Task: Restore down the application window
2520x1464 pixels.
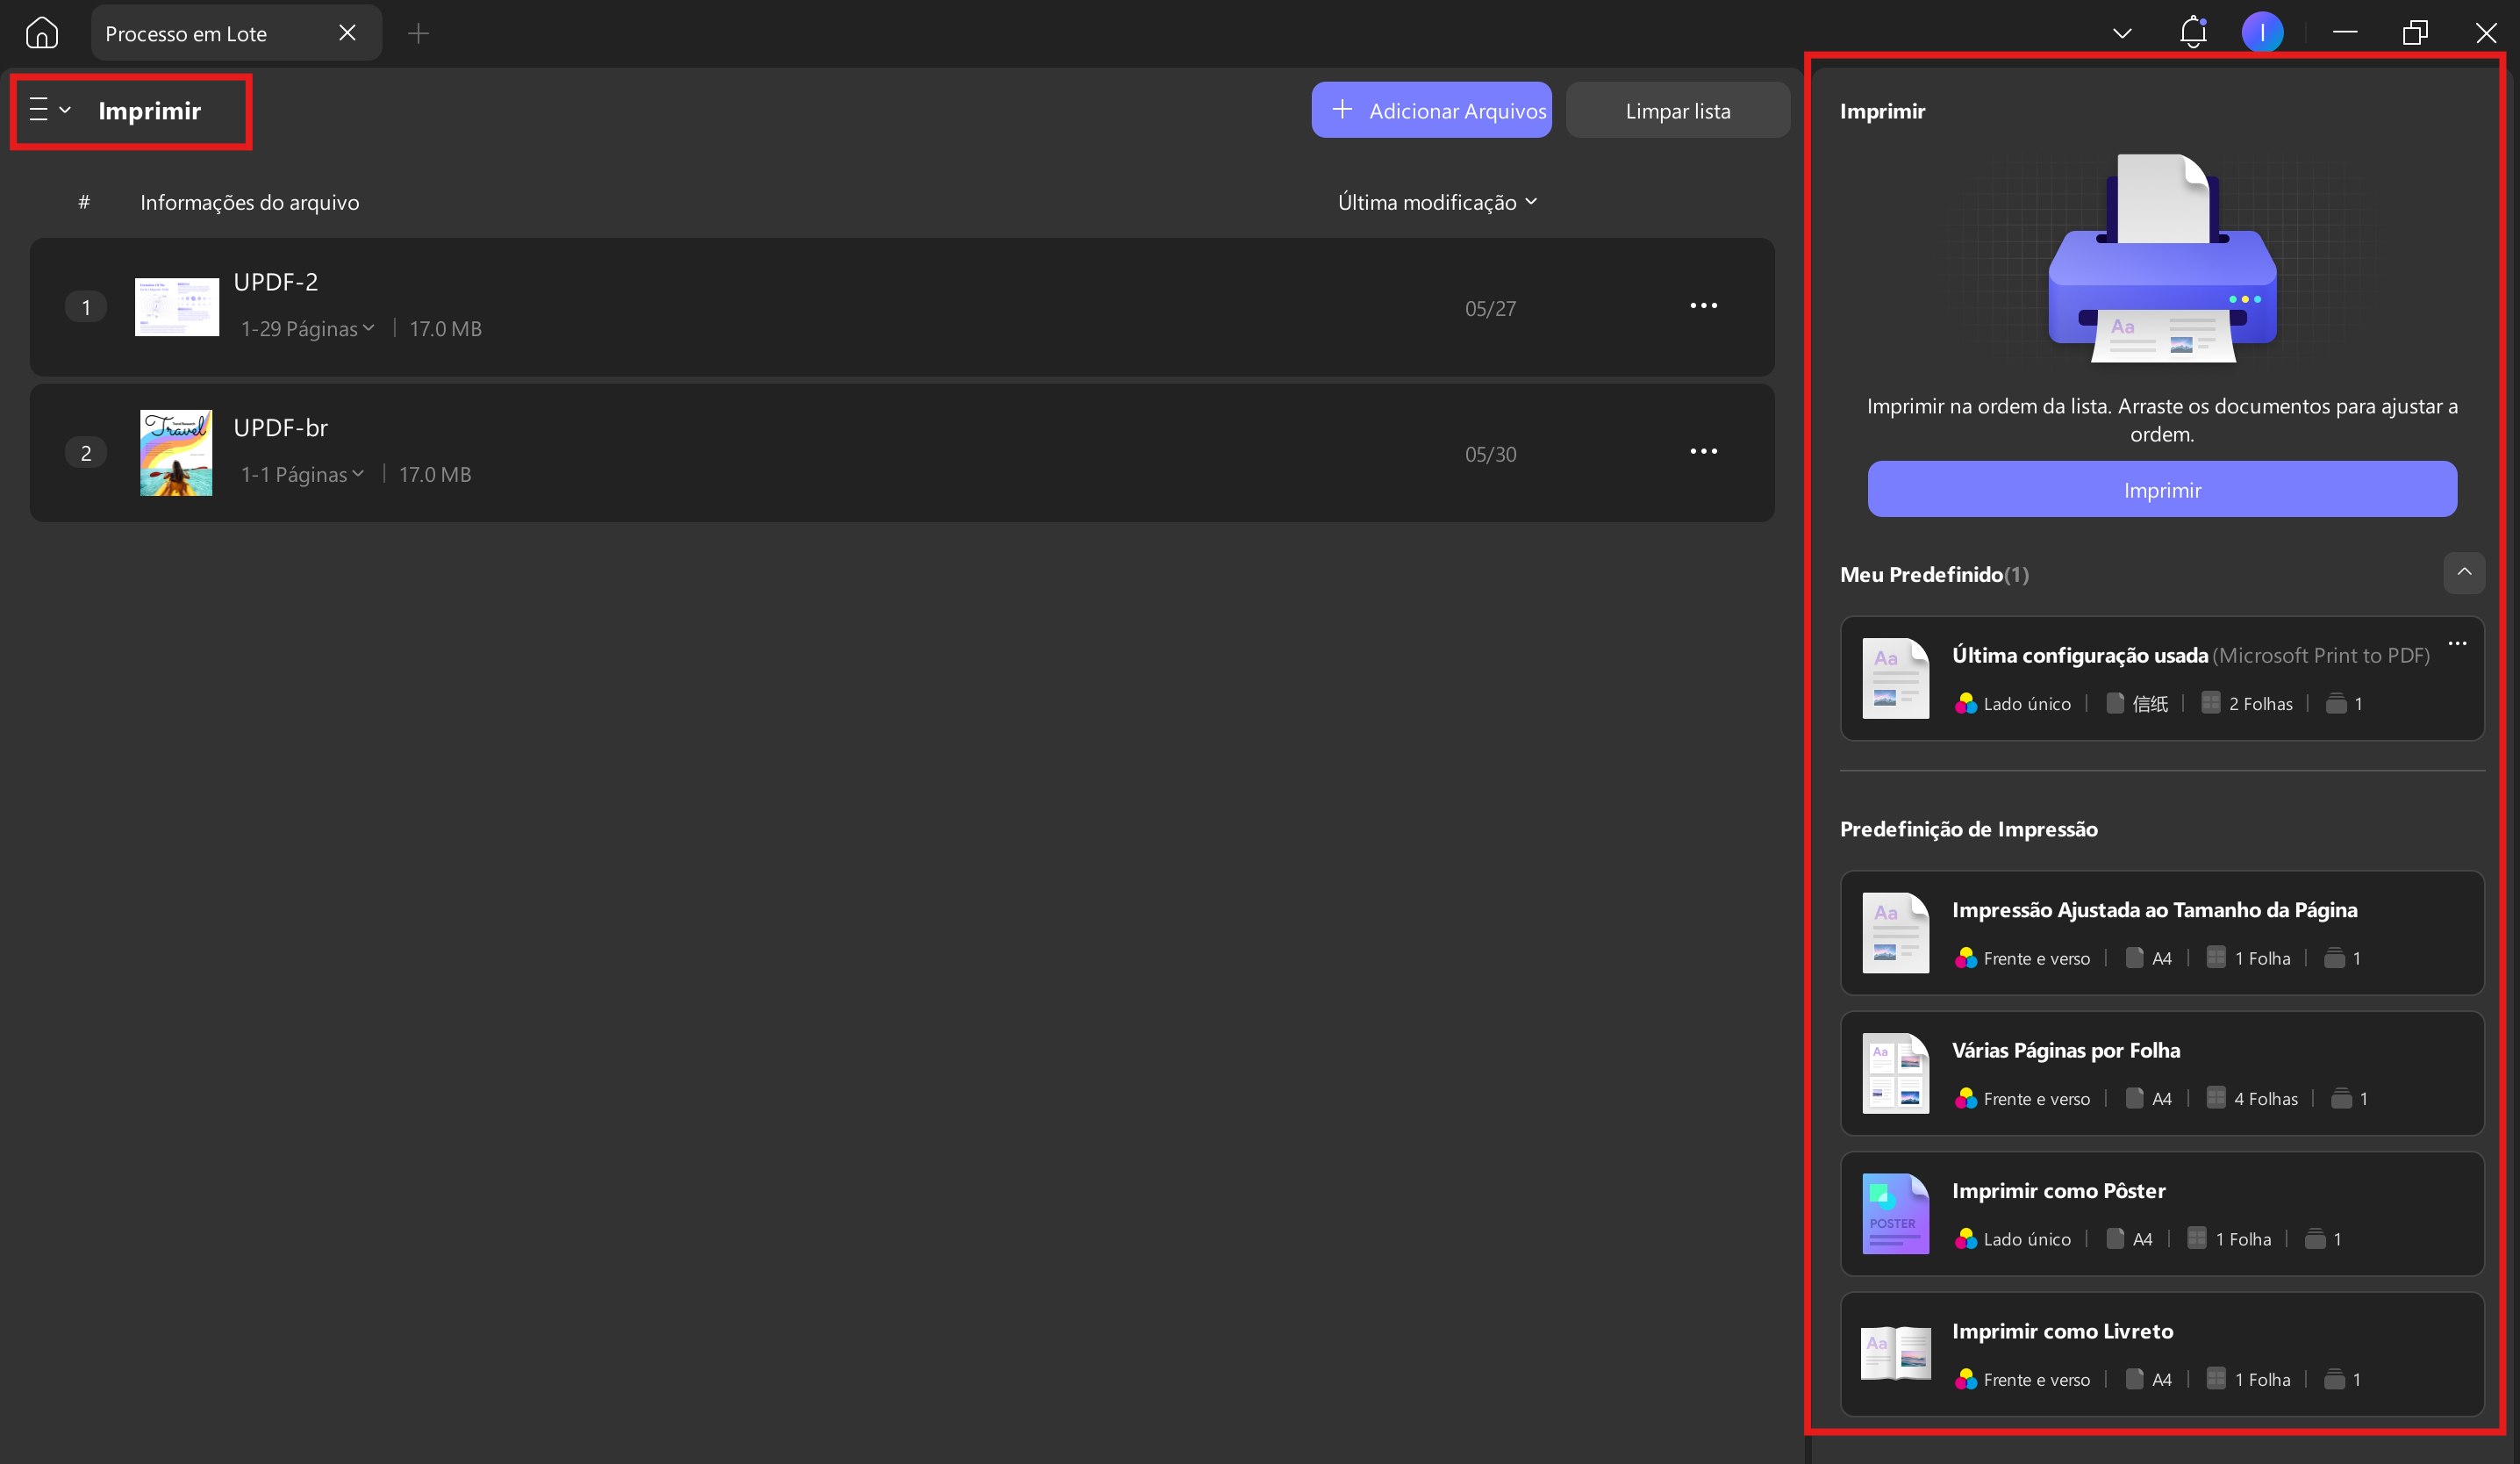Action: tap(2415, 33)
